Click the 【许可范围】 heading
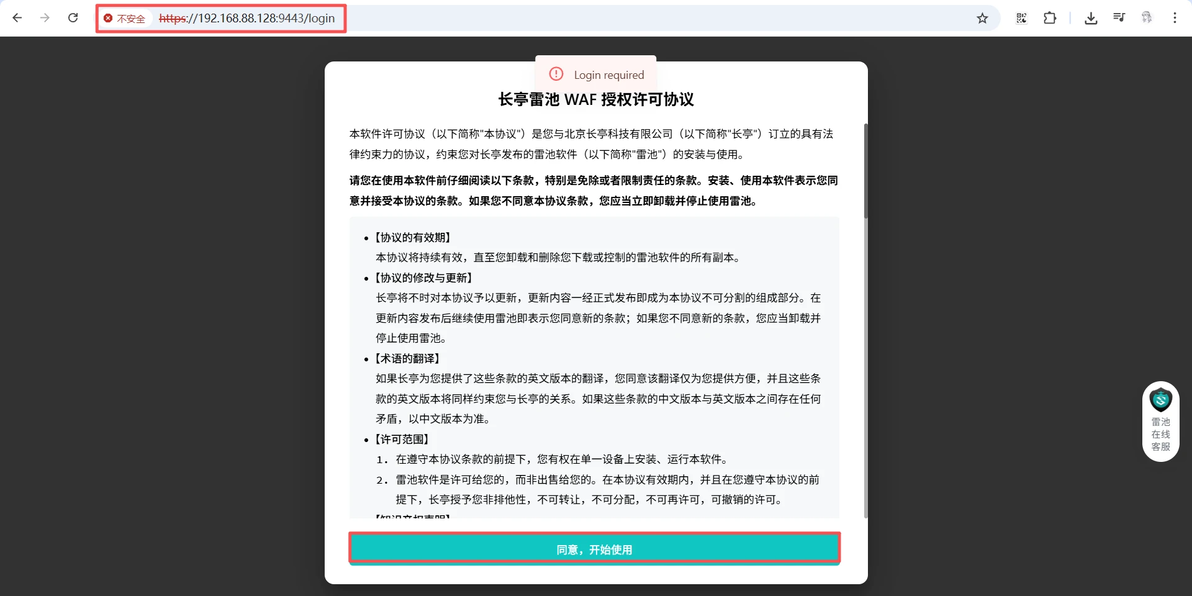This screenshot has height=596, width=1192. coord(402,439)
